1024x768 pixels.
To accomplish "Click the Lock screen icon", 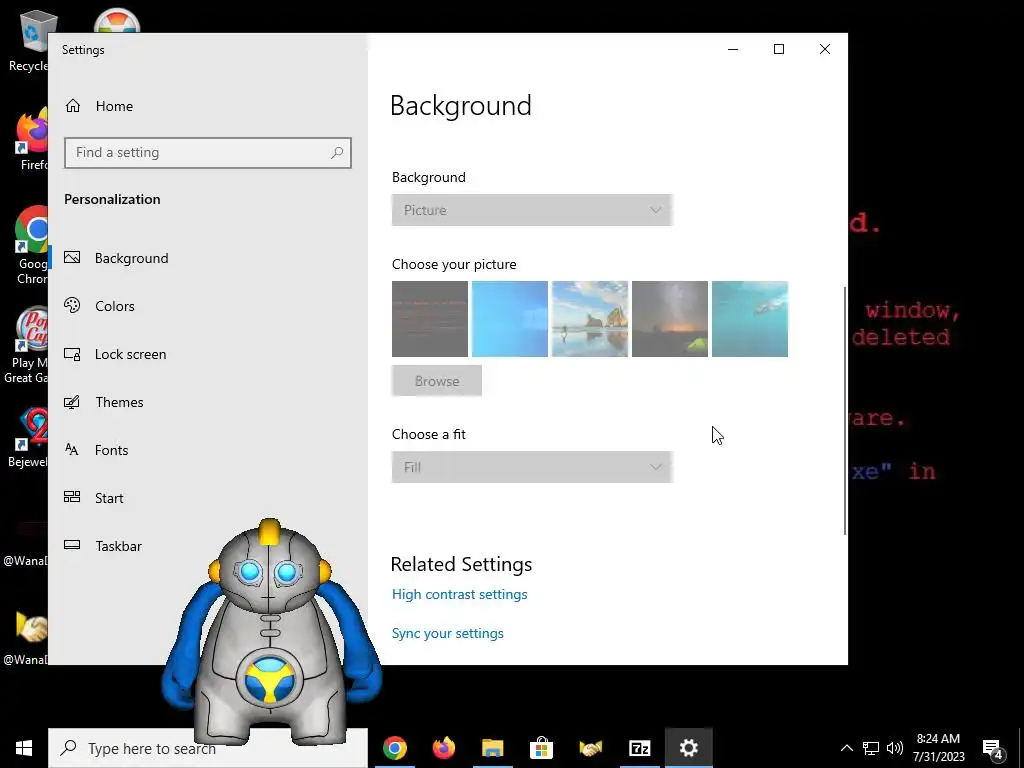I will point(72,354).
